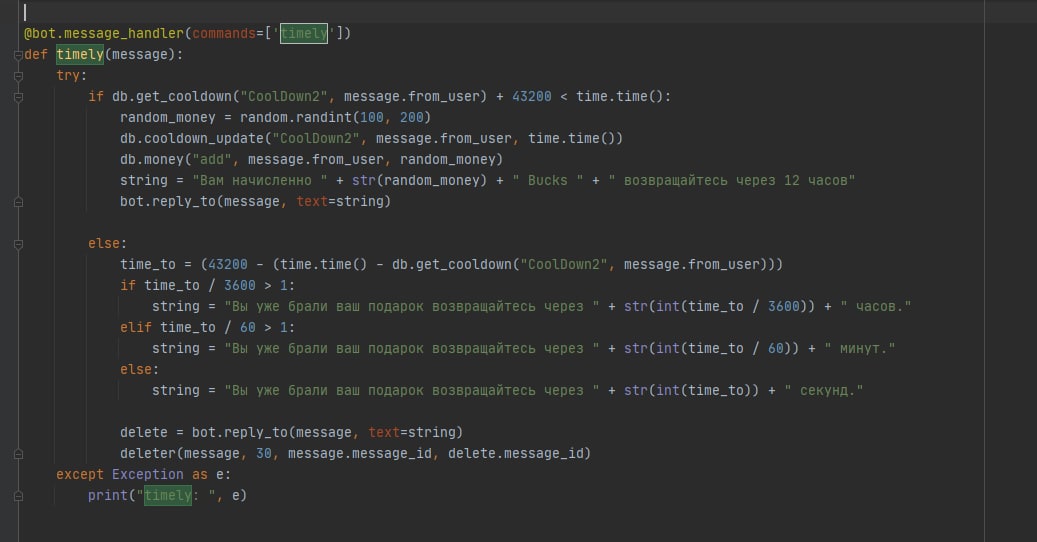Image resolution: width=1037 pixels, height=542 pixels.
Task: Click the "Вам начисленно " string
Action: [x=260, y=180]
